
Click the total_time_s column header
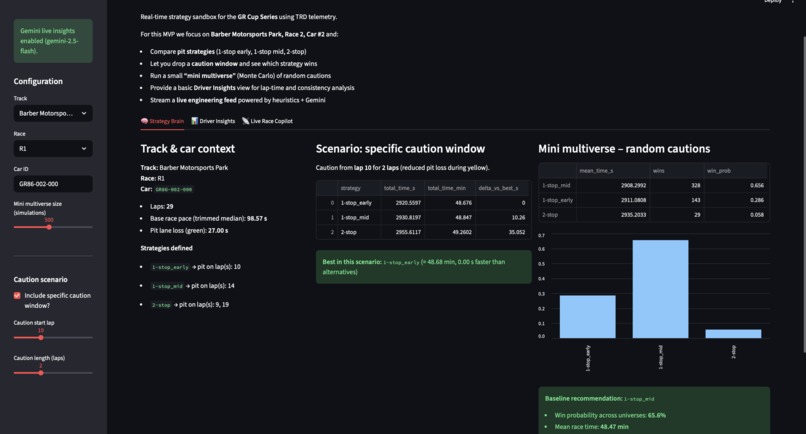pyautogui.click(x=402, y=188)
